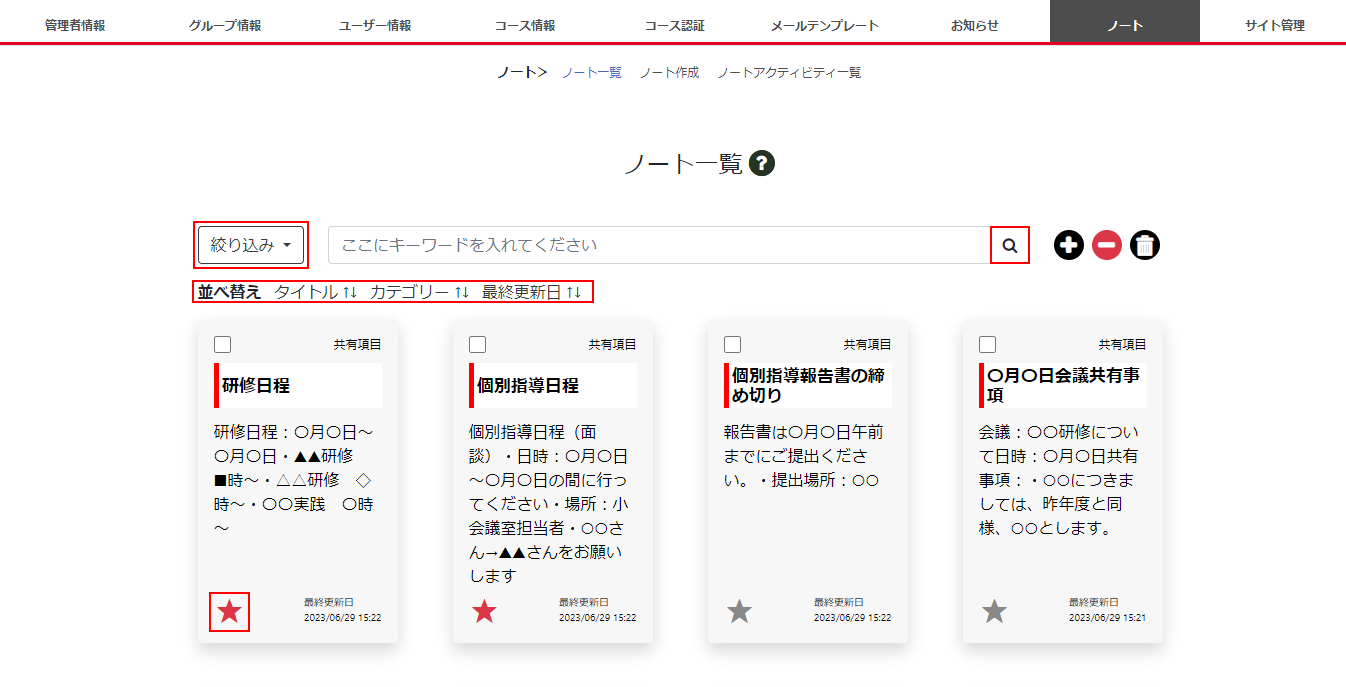The image size is (1346, 687).
Task: Click the trash delete icon
Action: tap(1145, 245)
